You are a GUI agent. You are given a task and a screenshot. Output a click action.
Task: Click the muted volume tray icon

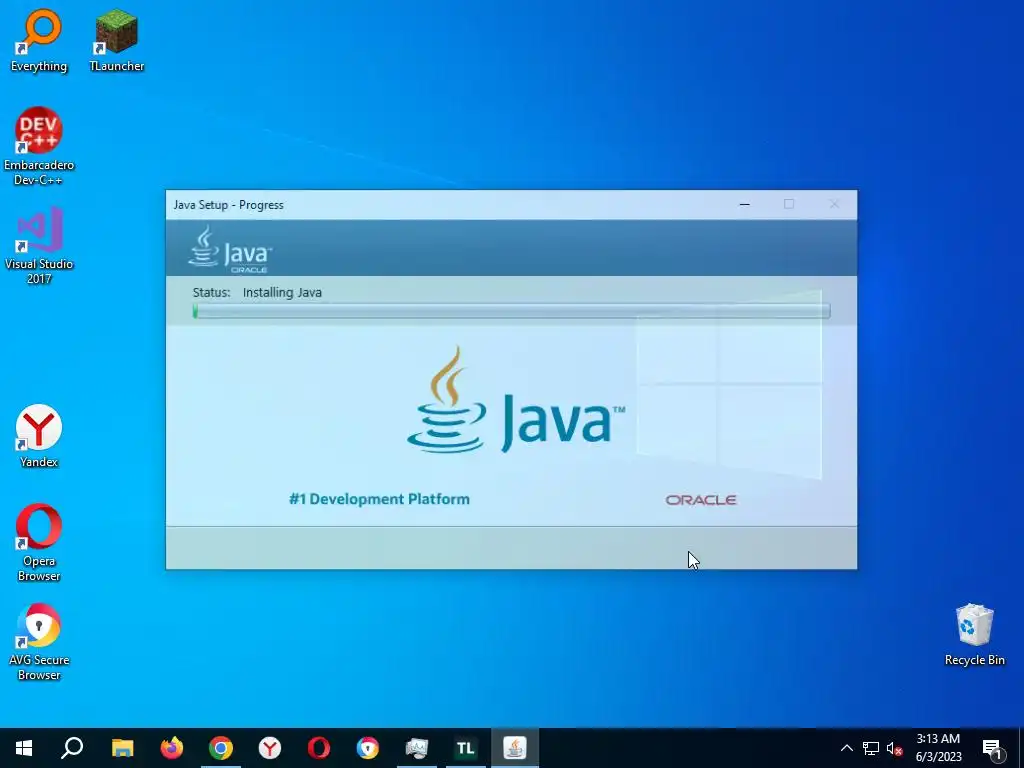(894, 748)
